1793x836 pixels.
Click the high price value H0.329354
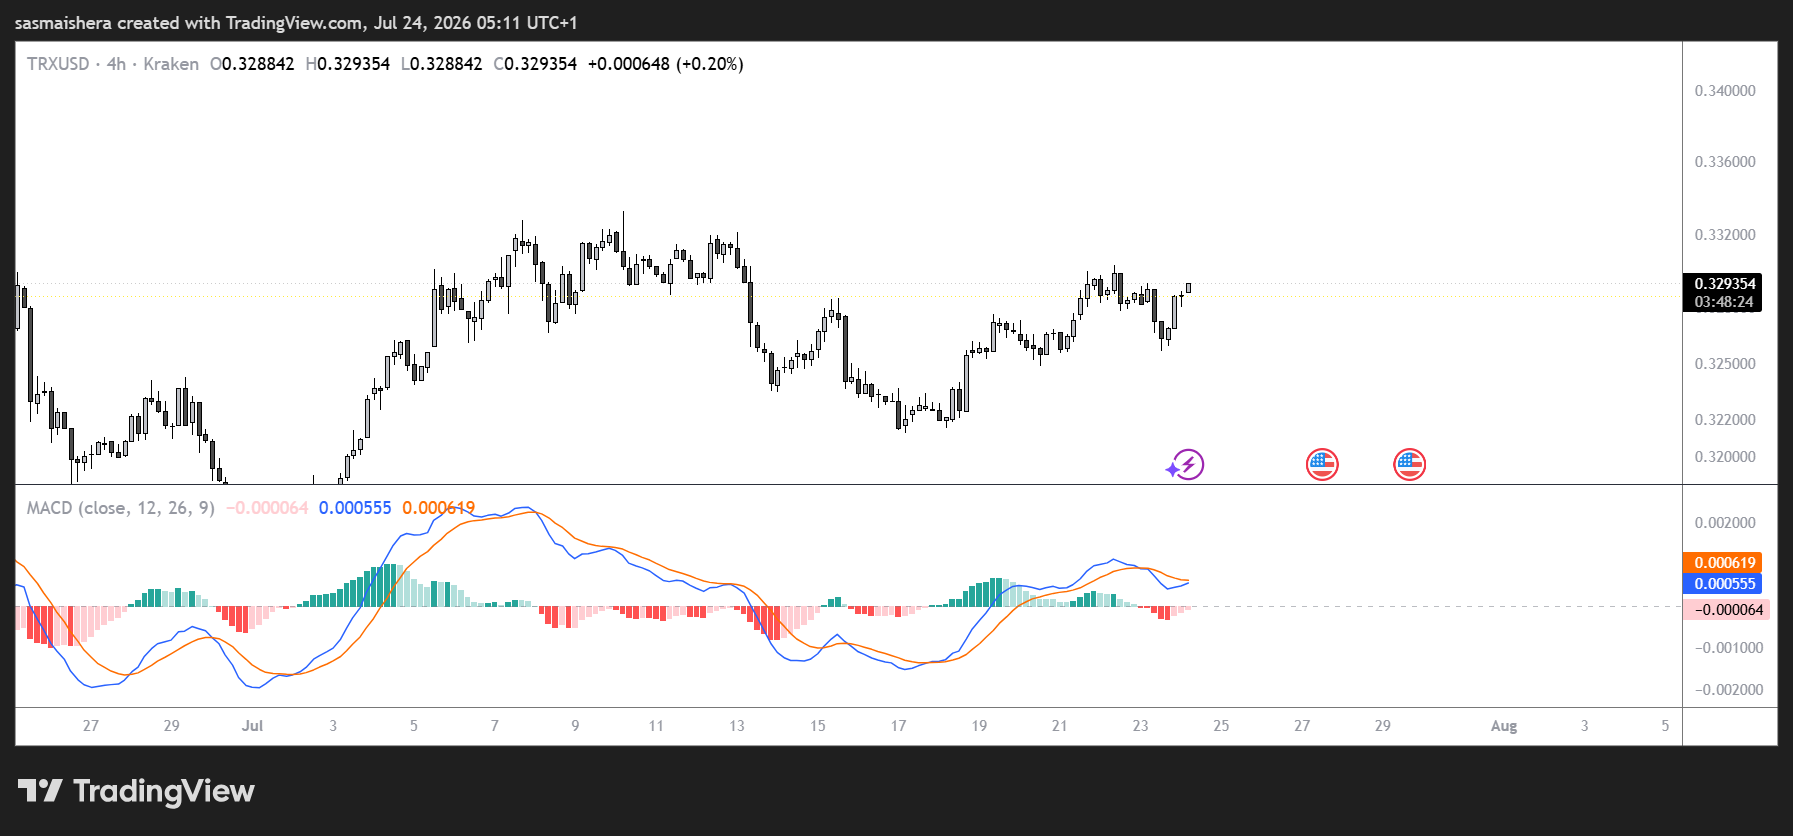click(348, 64)
